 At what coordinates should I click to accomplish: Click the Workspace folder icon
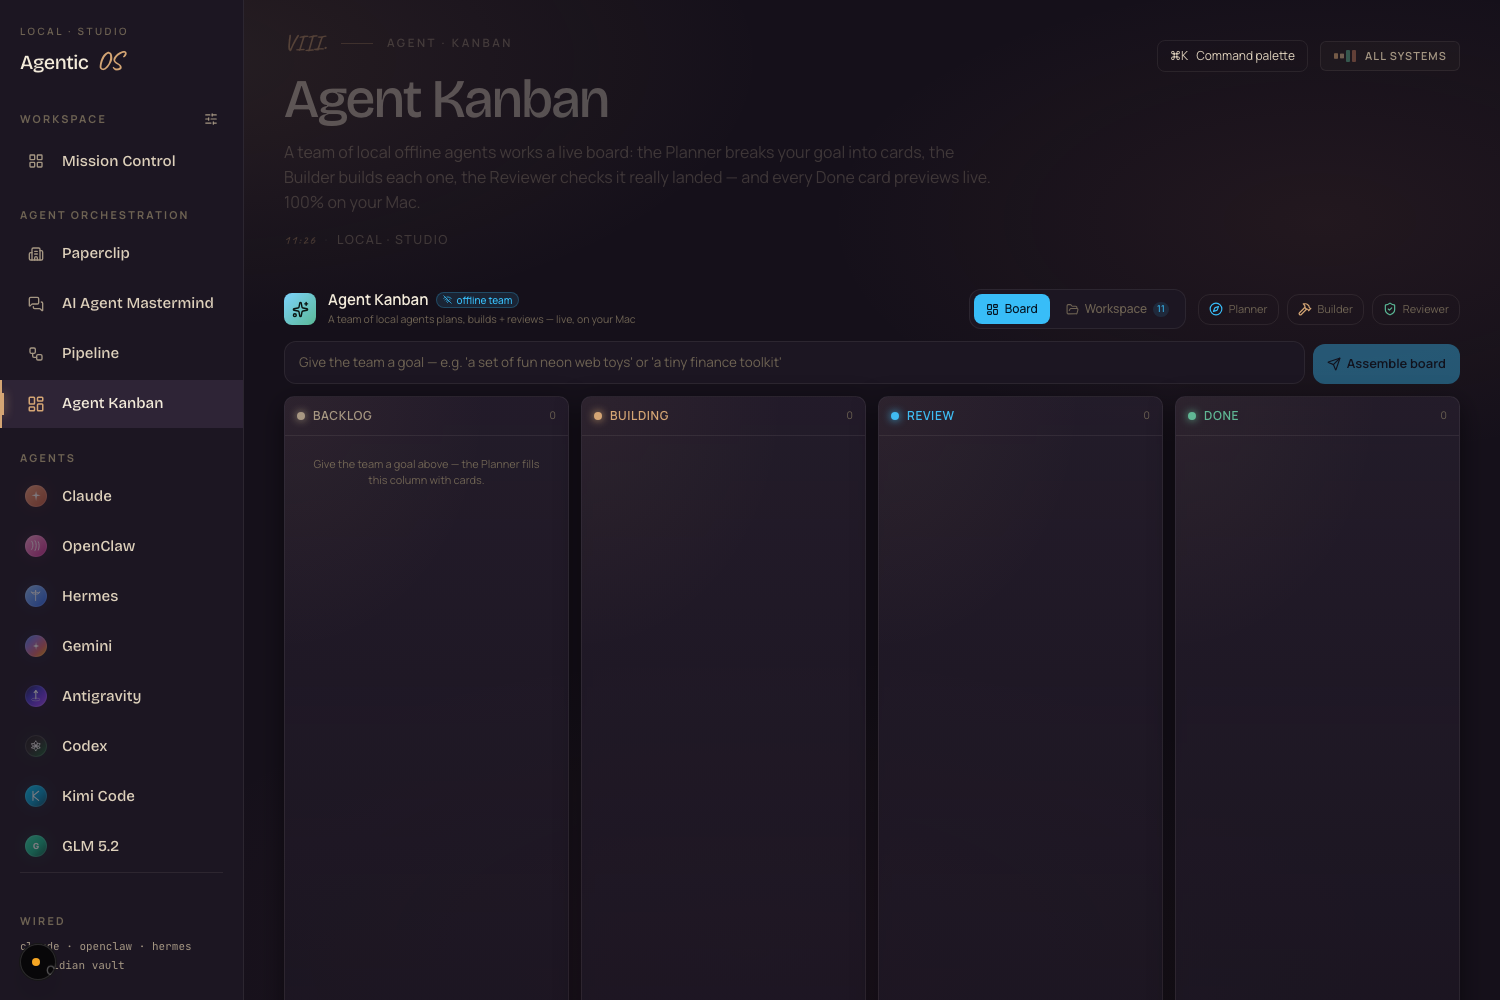tap(1072, 309)
